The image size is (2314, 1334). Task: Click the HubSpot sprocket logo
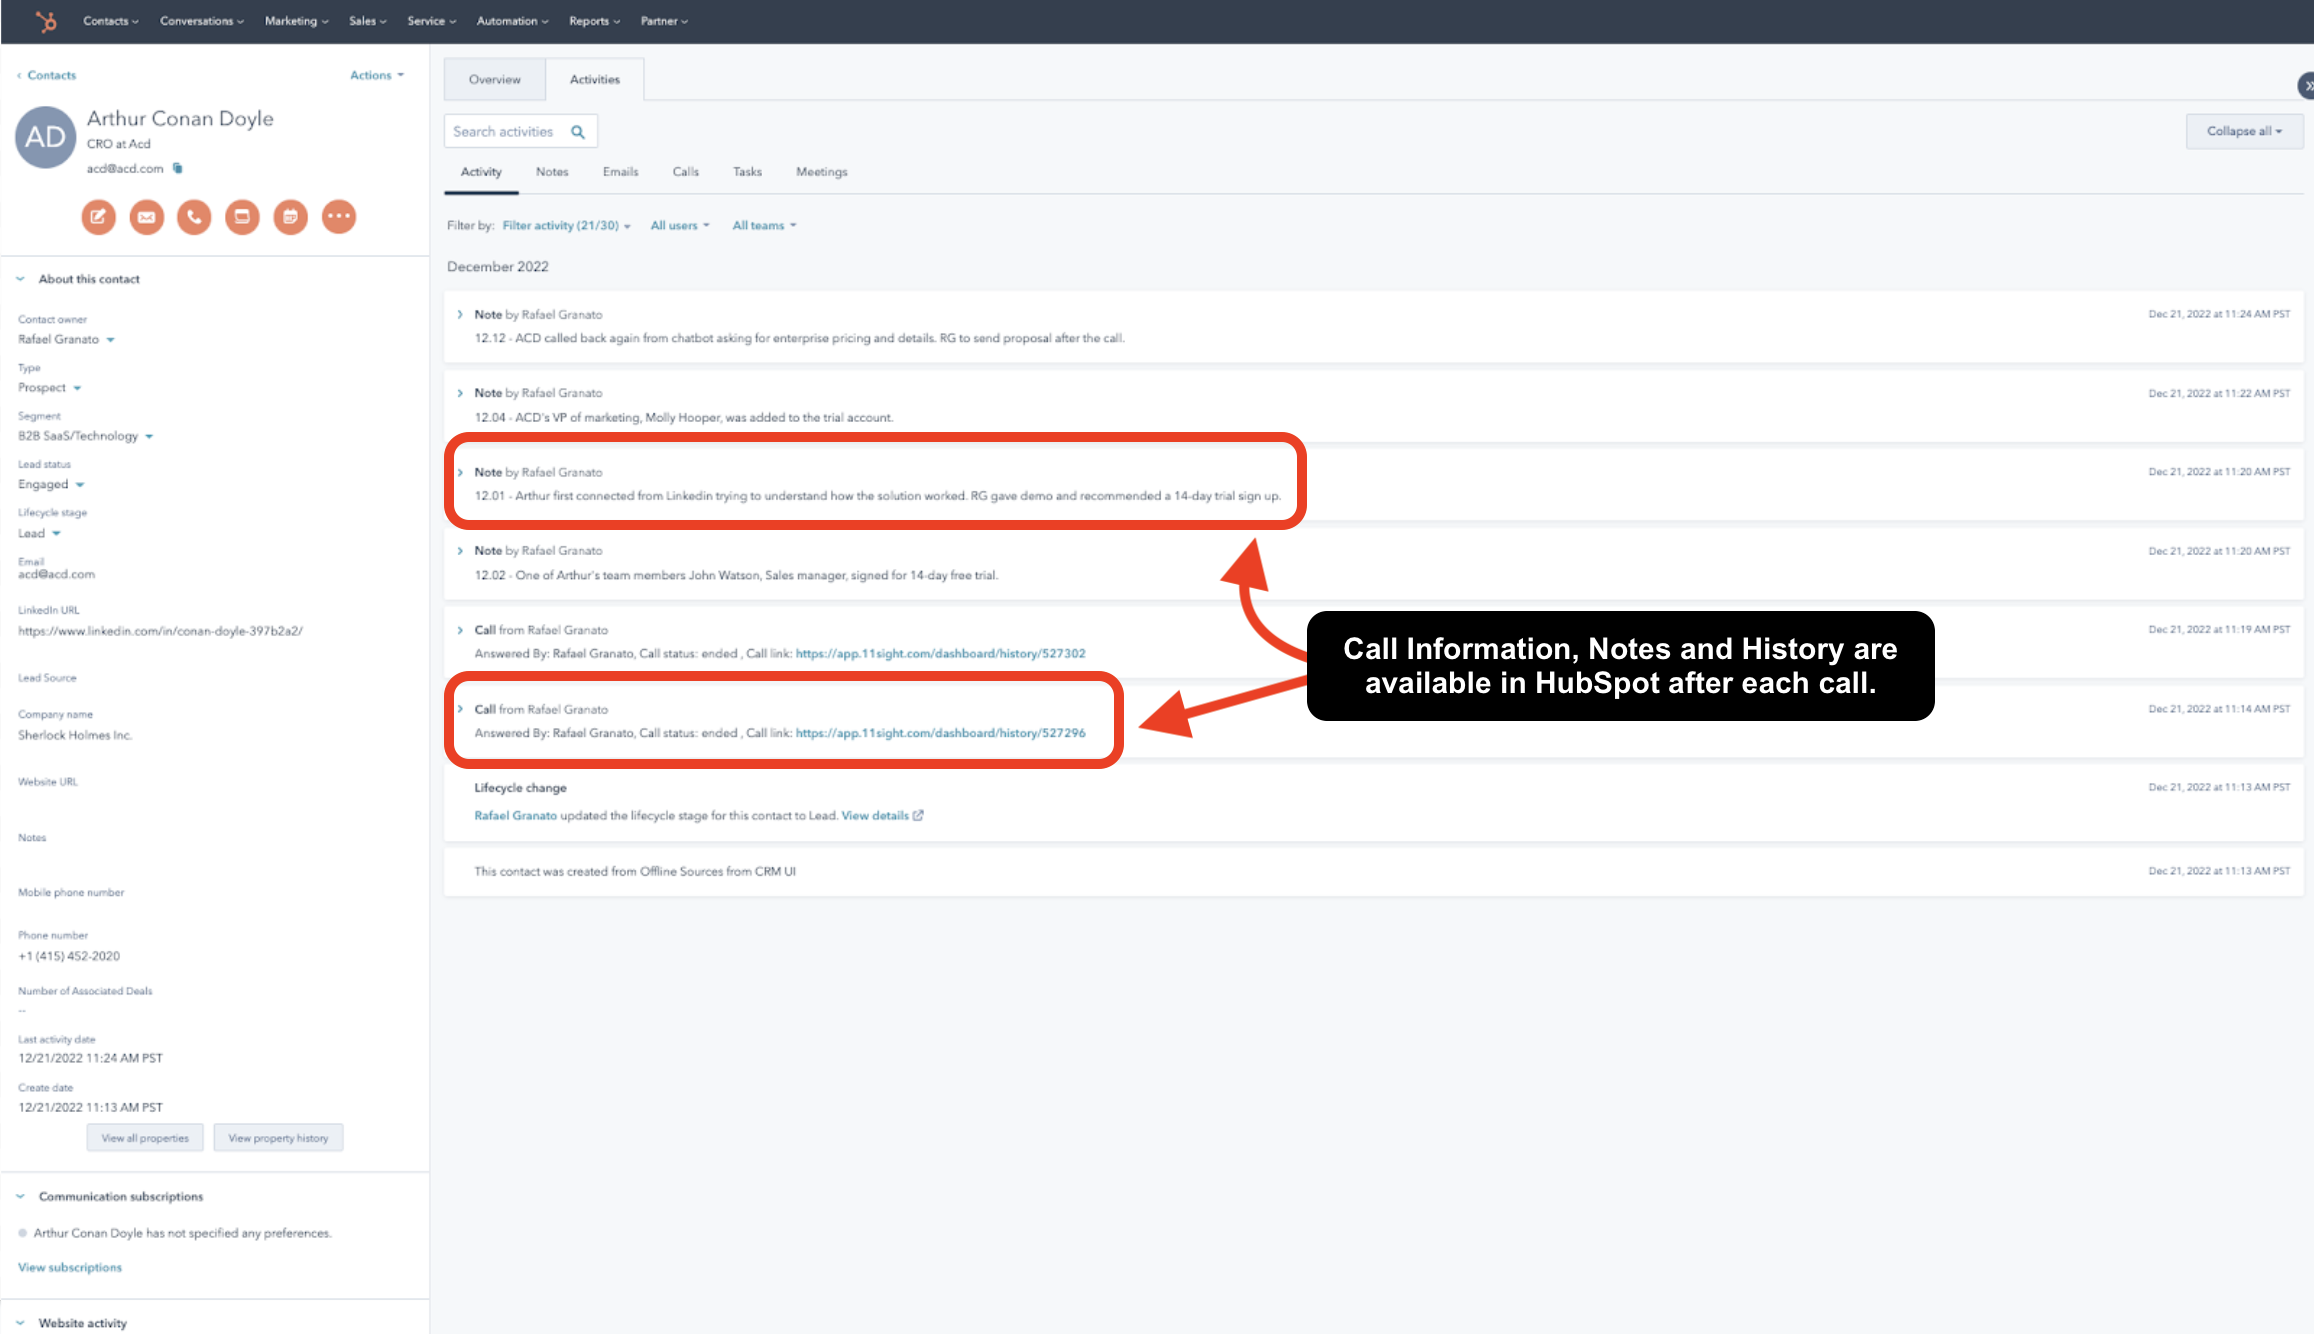click(x=46, y=20)
